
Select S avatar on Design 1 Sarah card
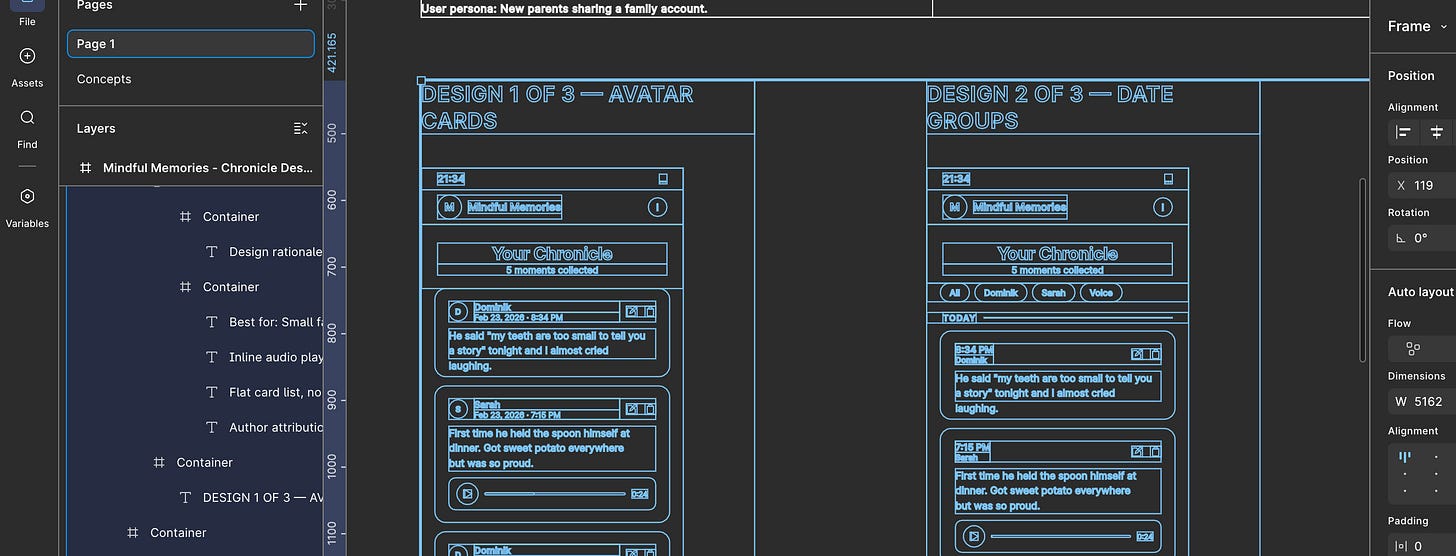[x=458, y=409]
